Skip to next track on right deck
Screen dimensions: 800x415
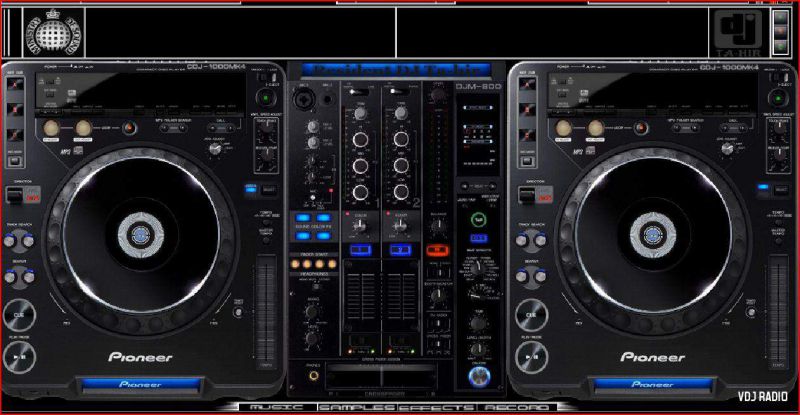click(x=540, y=240)
